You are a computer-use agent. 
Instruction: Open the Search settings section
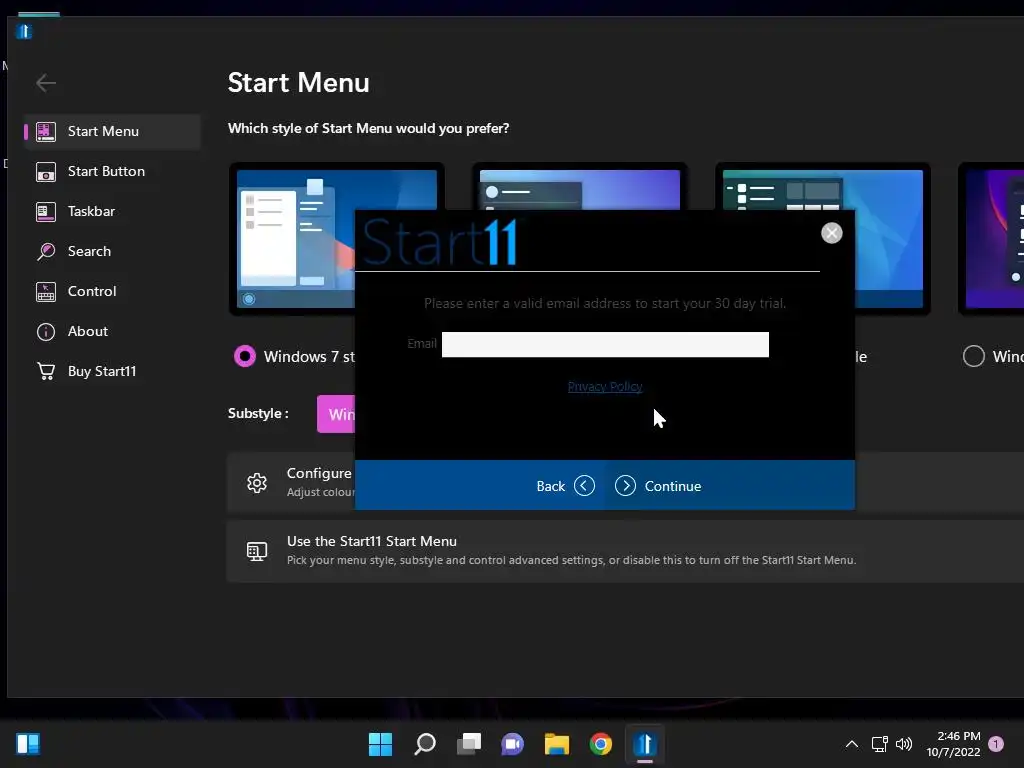(112, 251)
